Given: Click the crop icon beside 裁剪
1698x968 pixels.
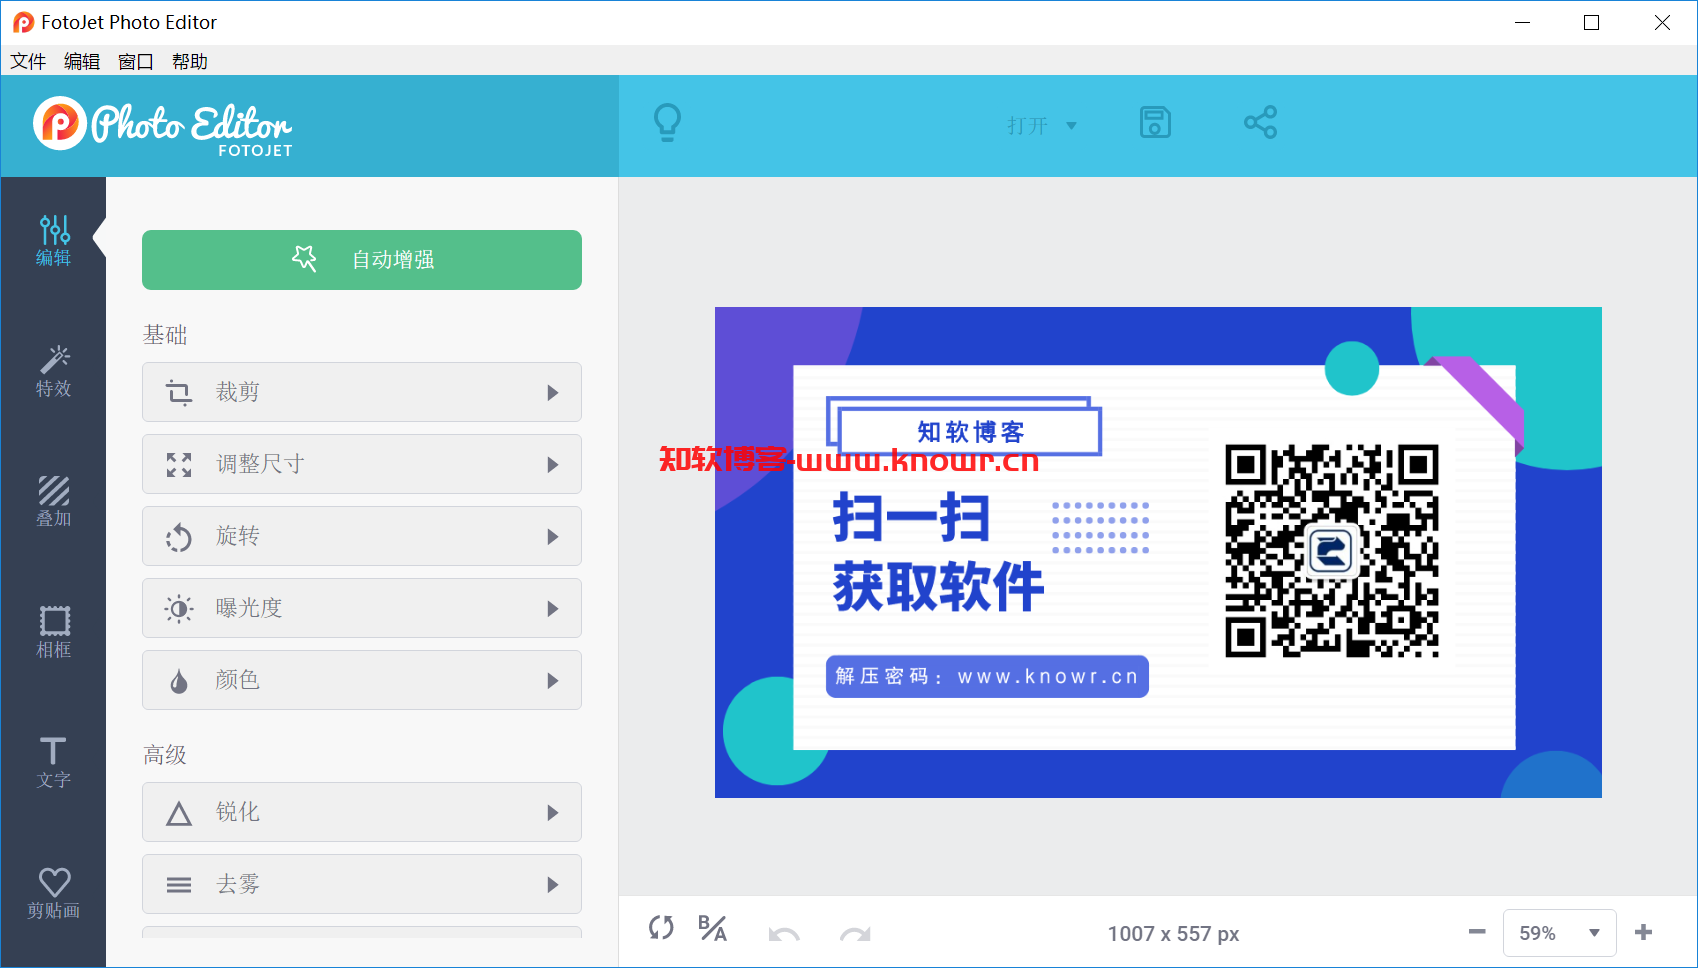Looking at the screenshot, I should 179,392.
